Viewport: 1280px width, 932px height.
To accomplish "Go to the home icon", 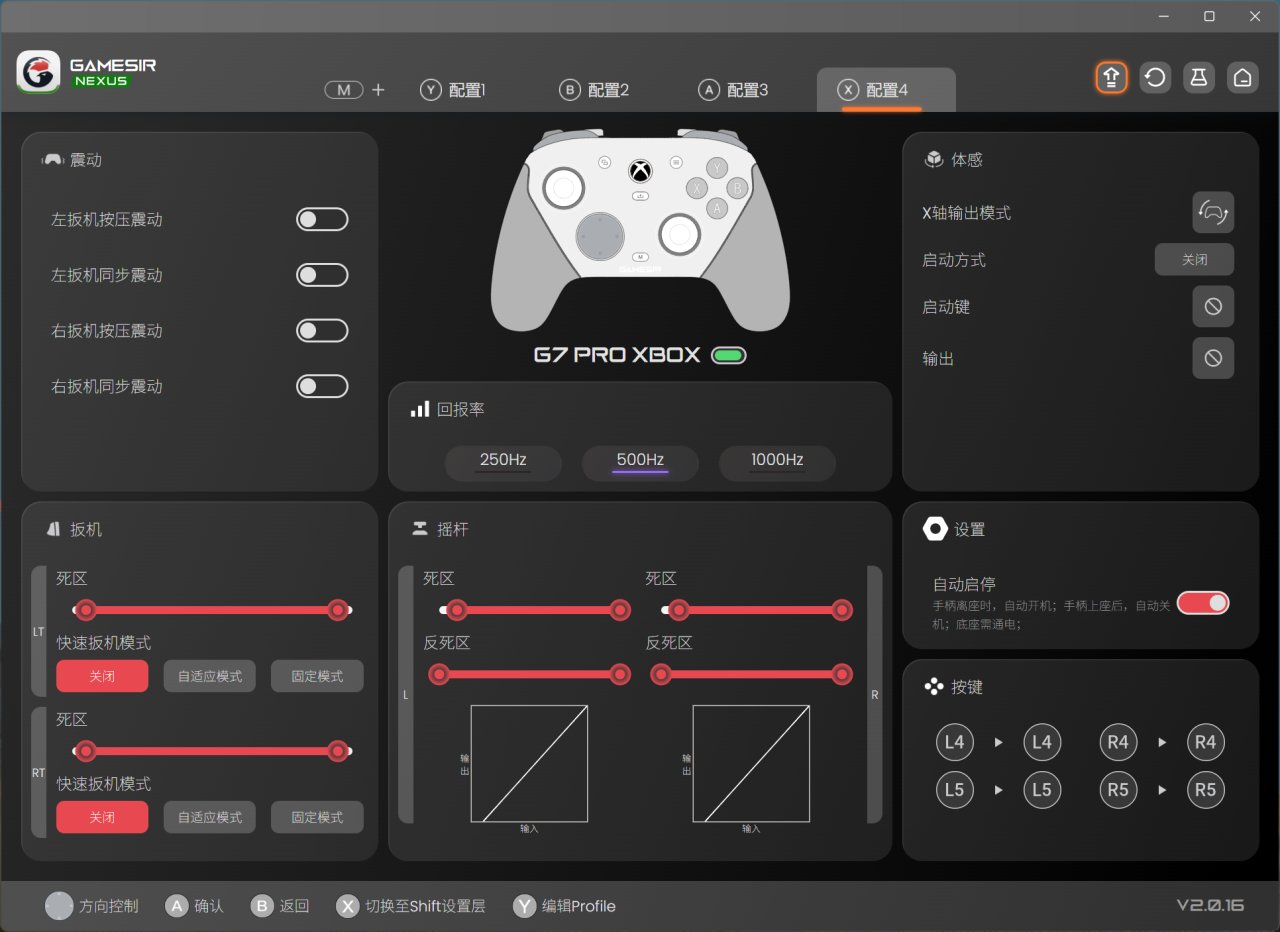I will pyautogui.click(x=1243, y=77).
